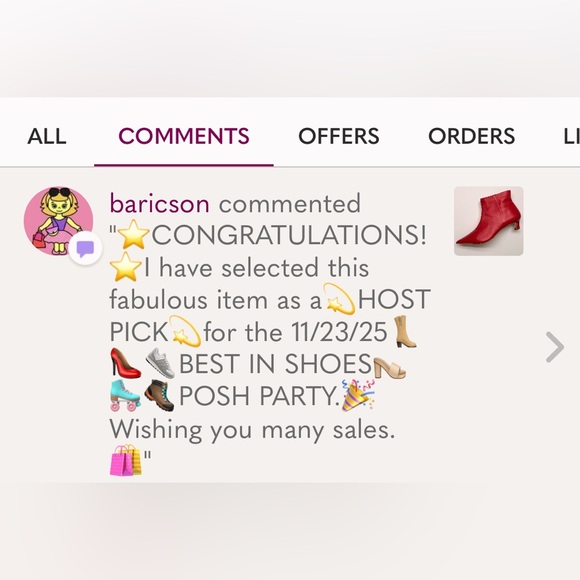Image resolution: width=580 pixels, height=580 pixels.
Task: Go to the ORDERS tab
Action: coord(472,136)
